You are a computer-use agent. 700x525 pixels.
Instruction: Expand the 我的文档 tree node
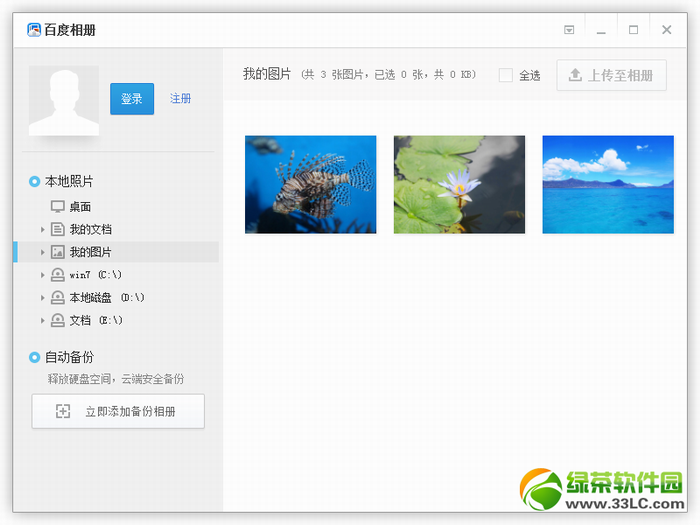pos(42,229)
